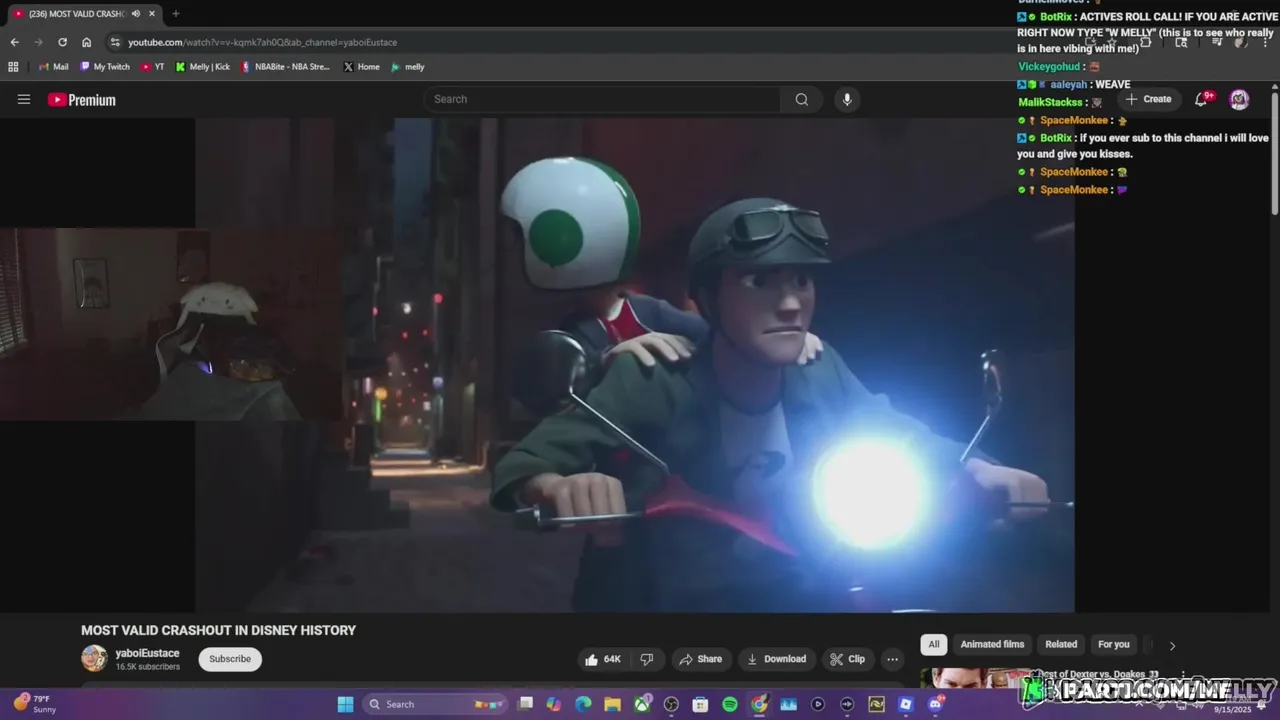The image size is (1280, 720).
Task: Open Microsoft Store from the taskbar
Action: tap(700, 704)
